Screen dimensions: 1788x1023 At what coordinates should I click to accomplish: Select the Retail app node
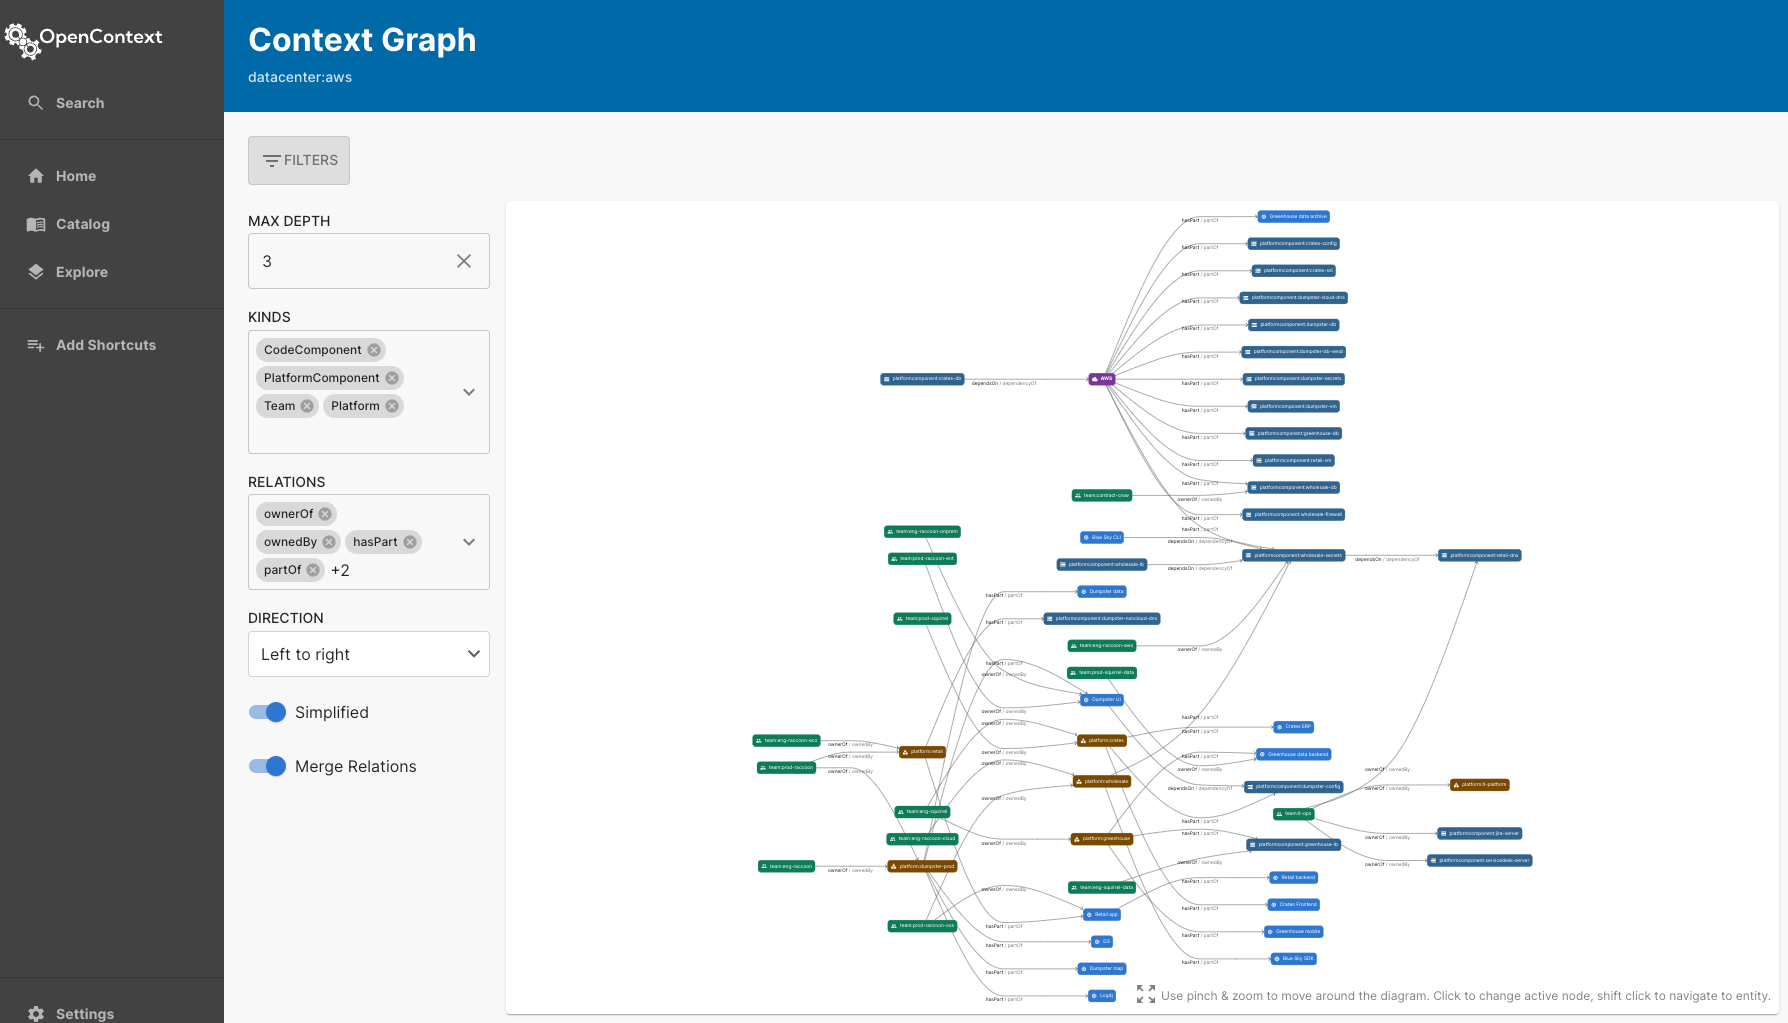click(1102, 915)
